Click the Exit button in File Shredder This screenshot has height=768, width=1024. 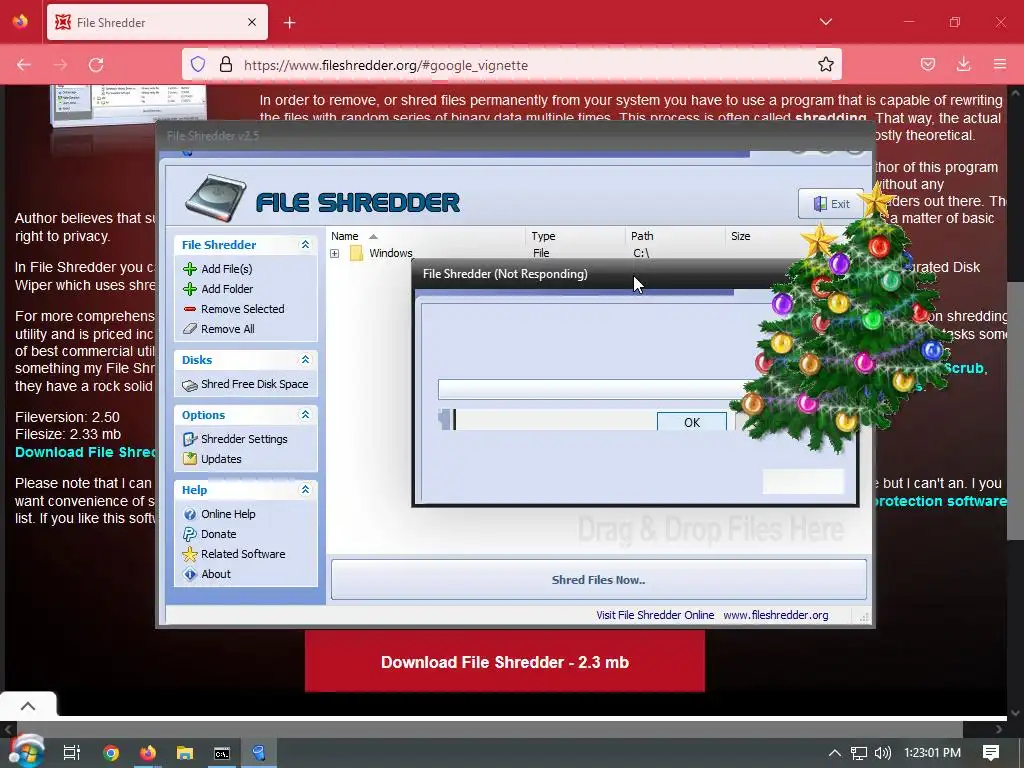[x=831, y=204]
